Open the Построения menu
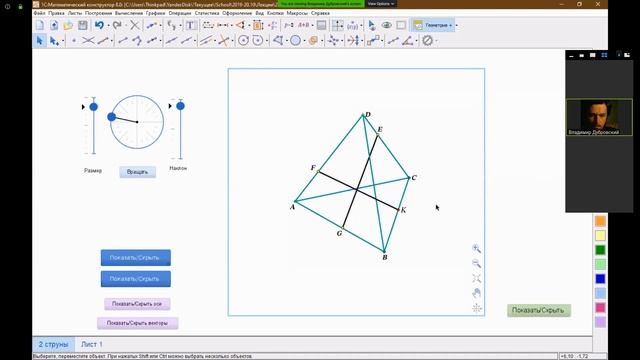640x360 pixels. 98,13
